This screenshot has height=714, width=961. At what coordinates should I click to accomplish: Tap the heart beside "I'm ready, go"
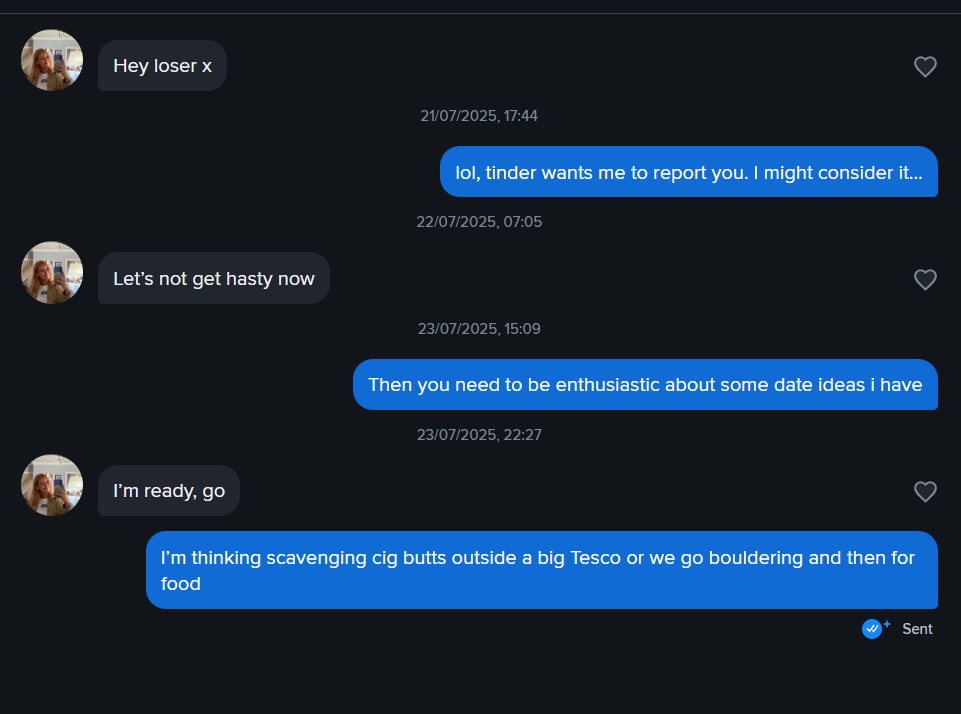[925, 492]
